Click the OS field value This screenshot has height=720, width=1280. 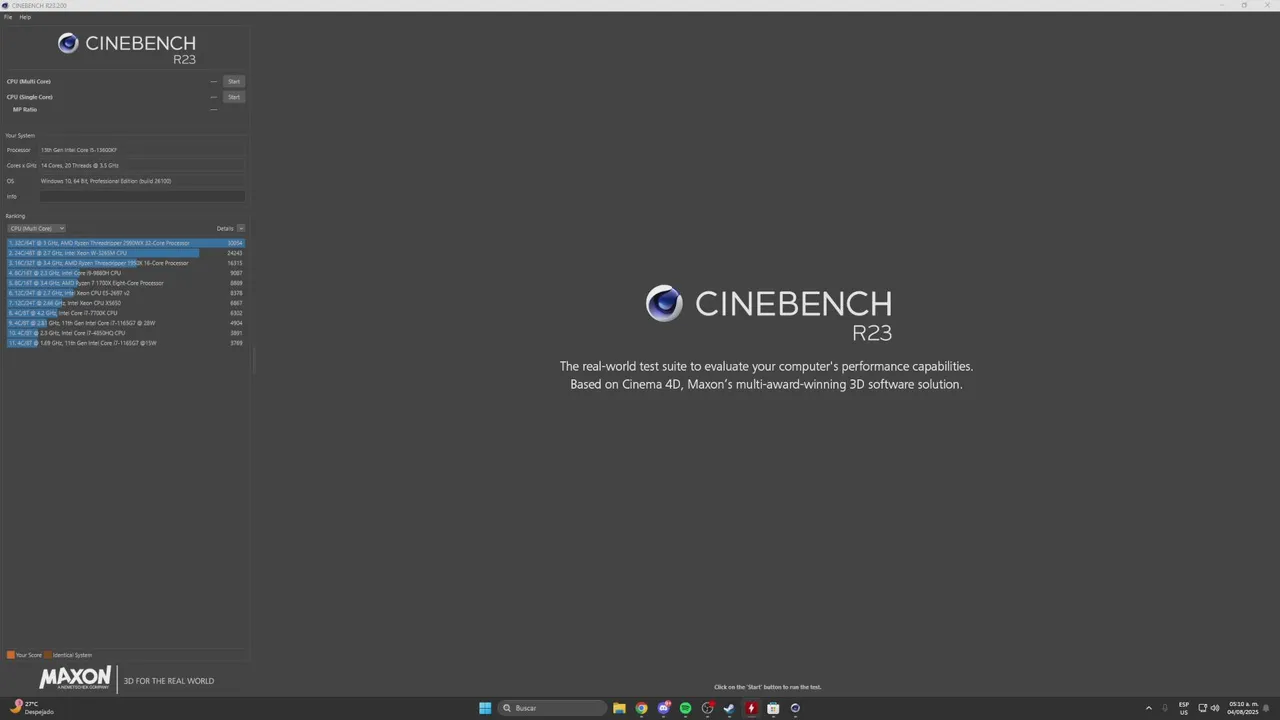tap(142, 181)
